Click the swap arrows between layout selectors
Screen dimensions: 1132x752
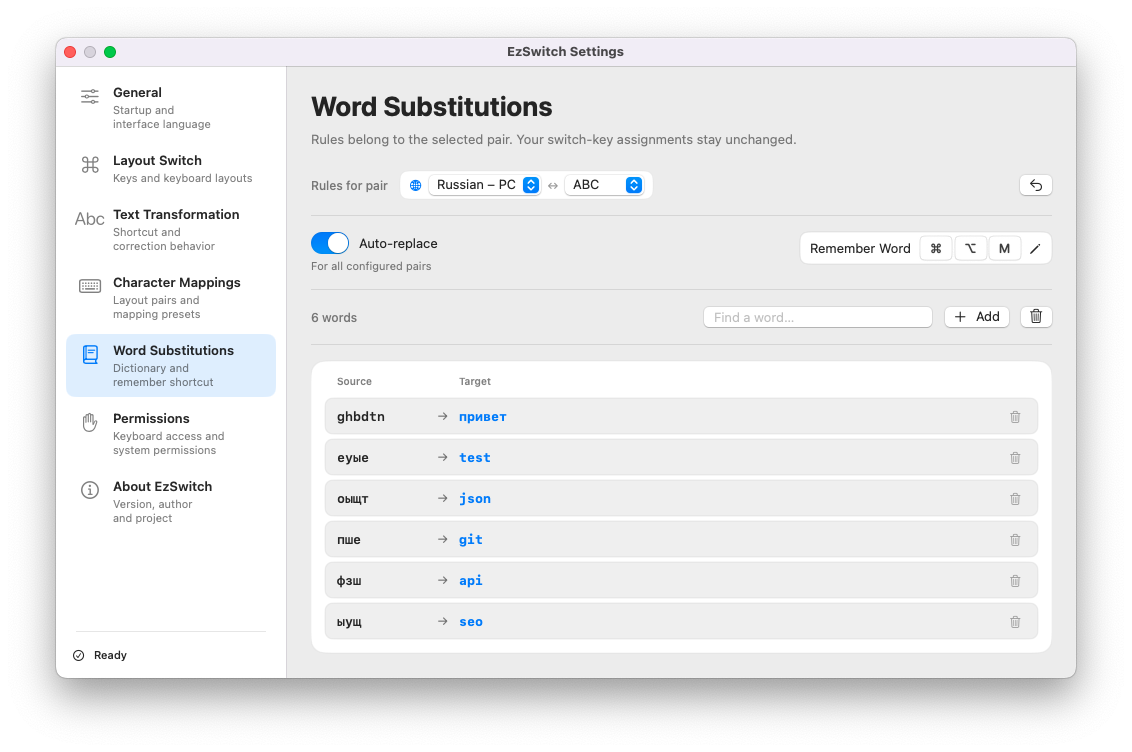[553, 185]
